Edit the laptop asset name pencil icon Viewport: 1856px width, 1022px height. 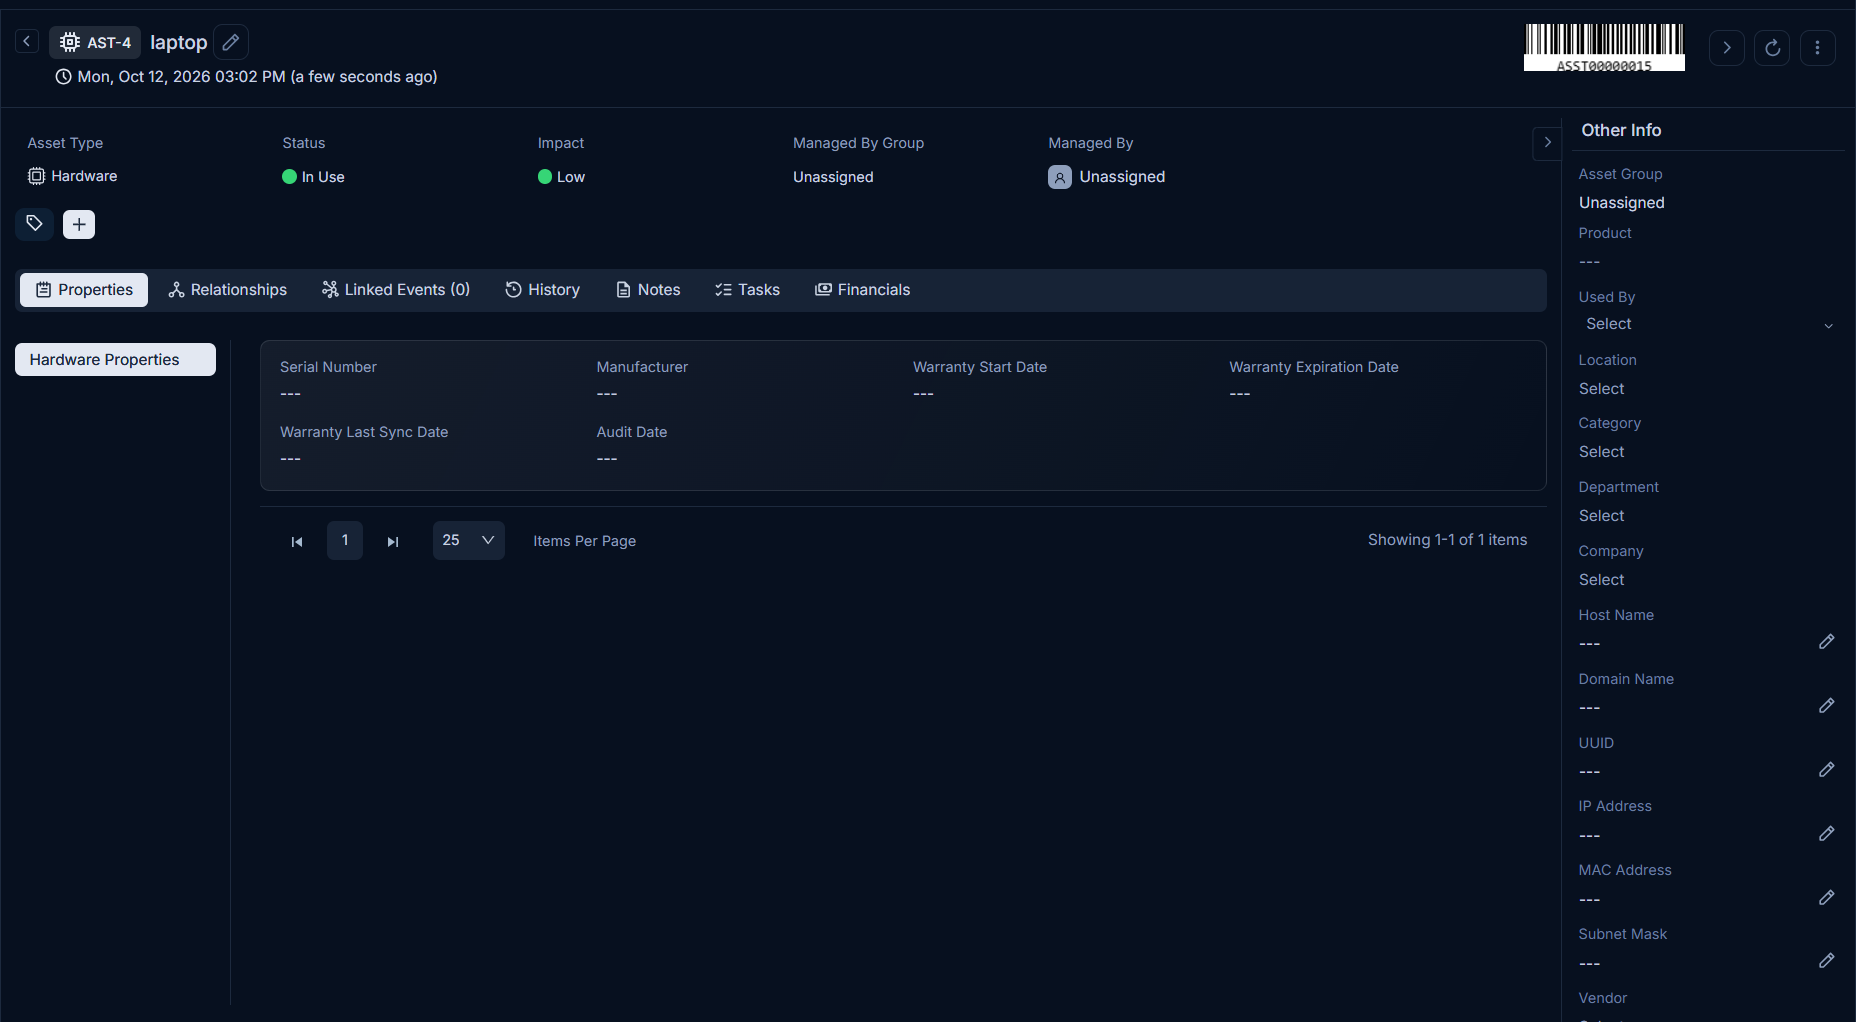point(231,42)
